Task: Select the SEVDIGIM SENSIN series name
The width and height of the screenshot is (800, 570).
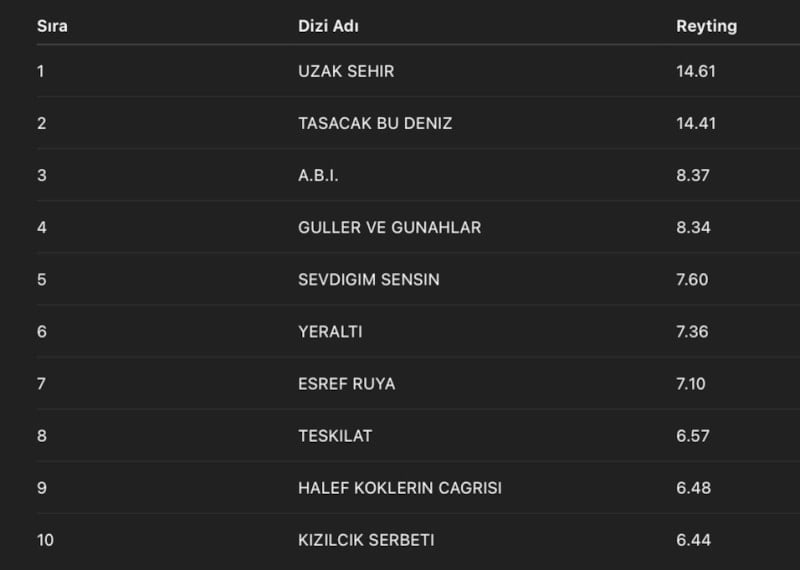Action: (x=368, y=279)
